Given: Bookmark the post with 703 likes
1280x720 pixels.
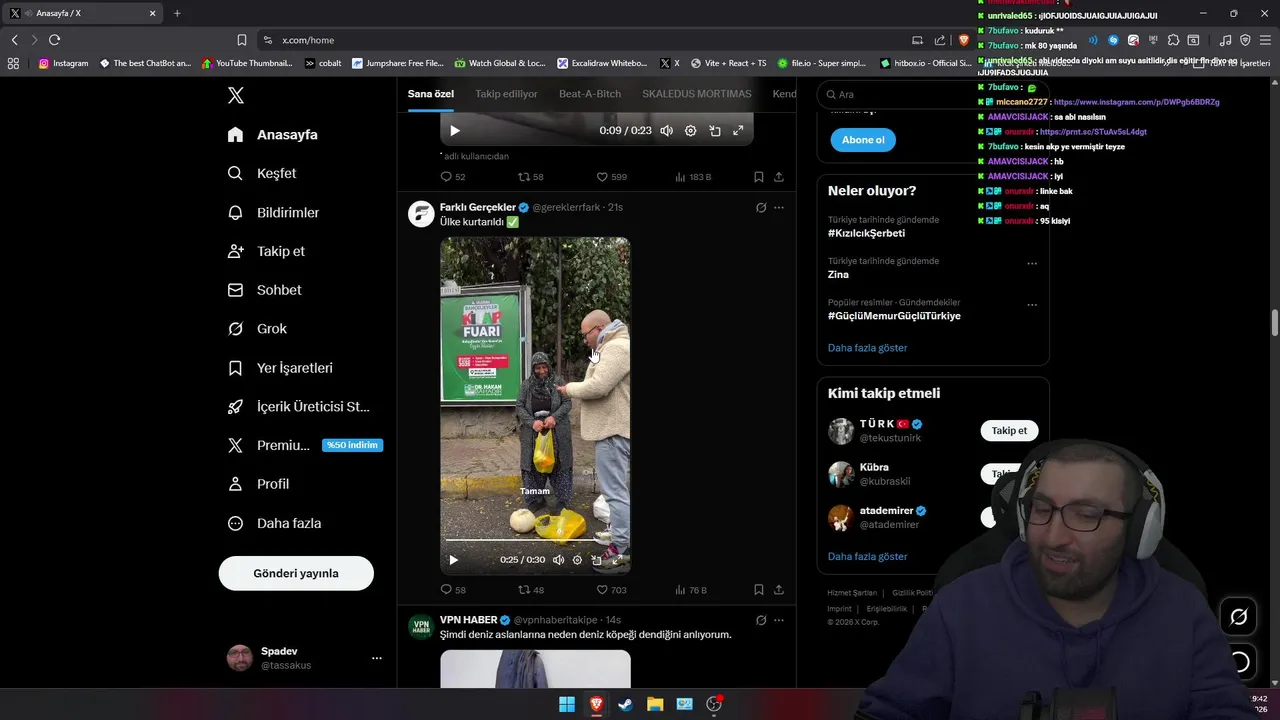Looking at the screenshot, I should point(758,590).
